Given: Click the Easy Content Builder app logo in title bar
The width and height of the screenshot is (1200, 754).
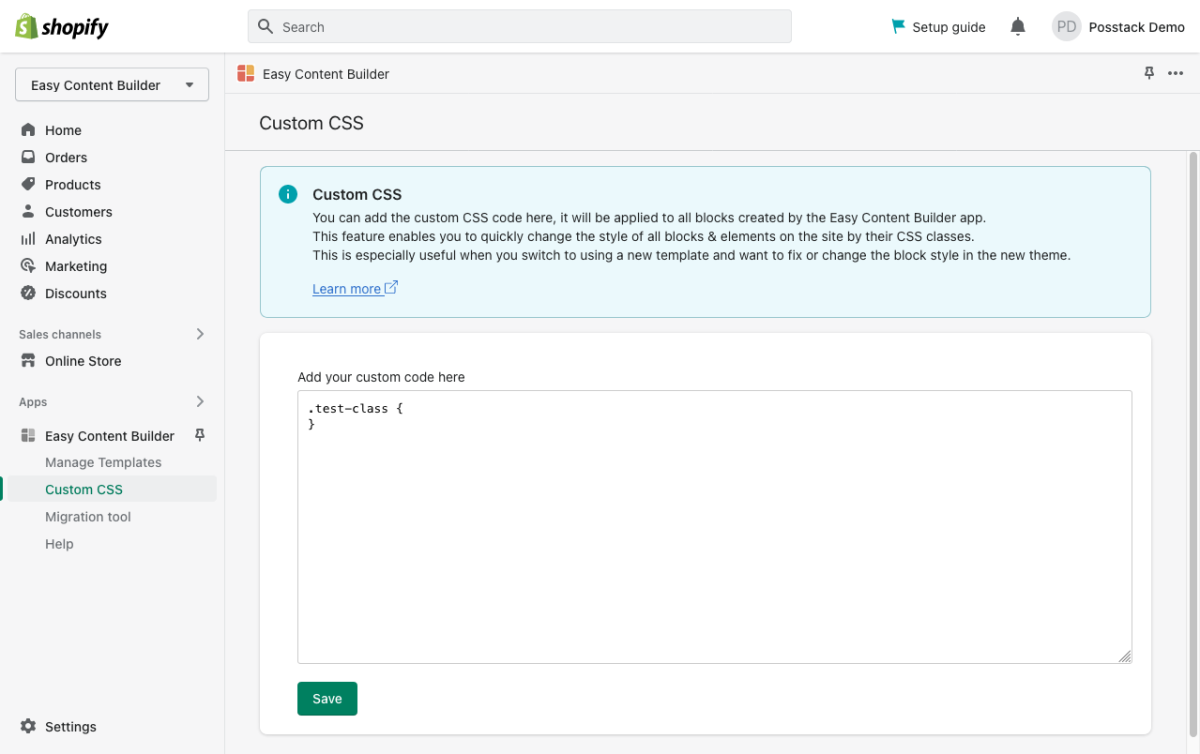Looking at the screenshot, I should (246, 73).
